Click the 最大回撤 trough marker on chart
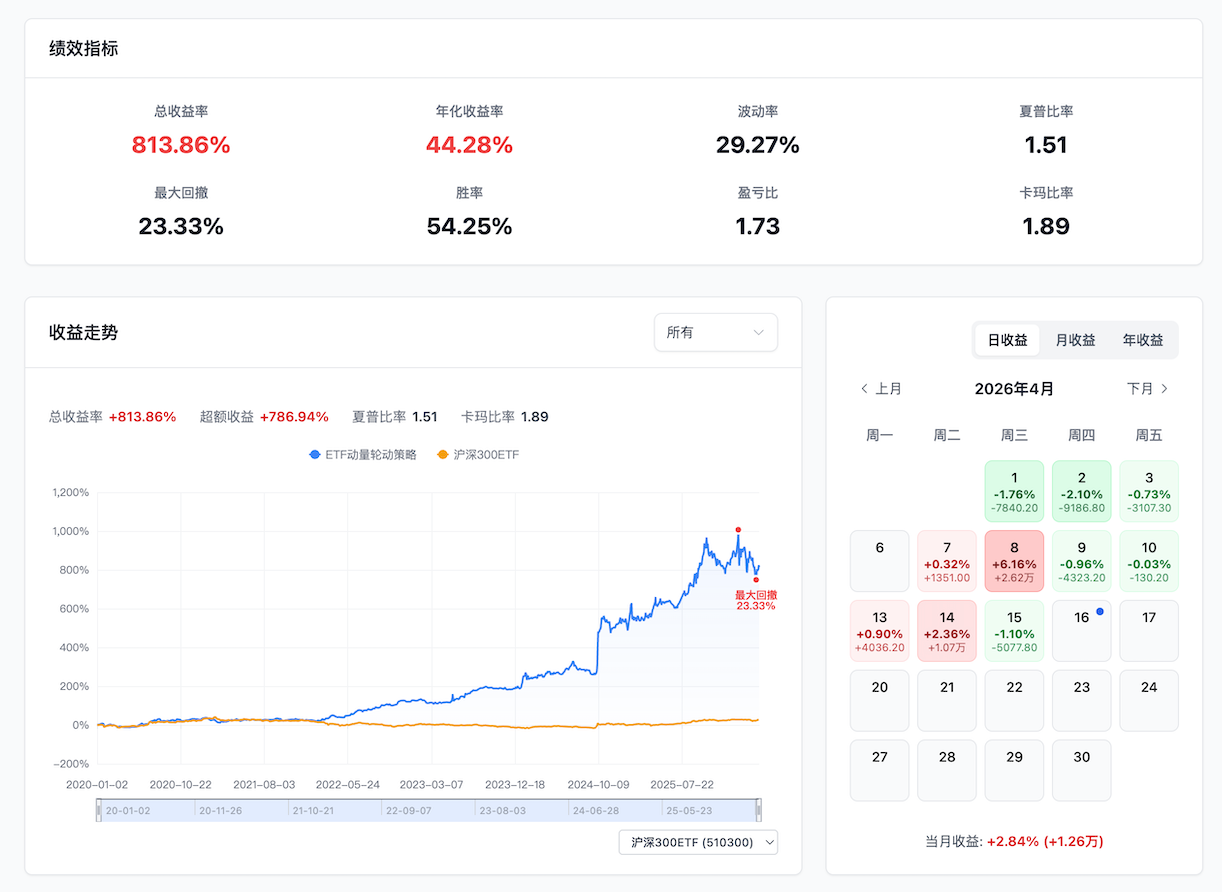Image resolution: width=1222 pixels, height=892 pixels. (756, 579)
